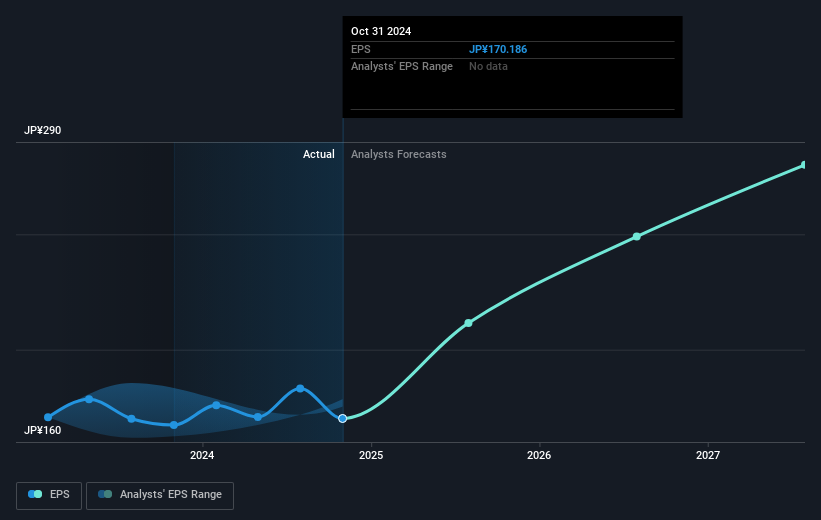Select the 2027 end forecast data point
The image size is (821, 520).
pos(804,165)
